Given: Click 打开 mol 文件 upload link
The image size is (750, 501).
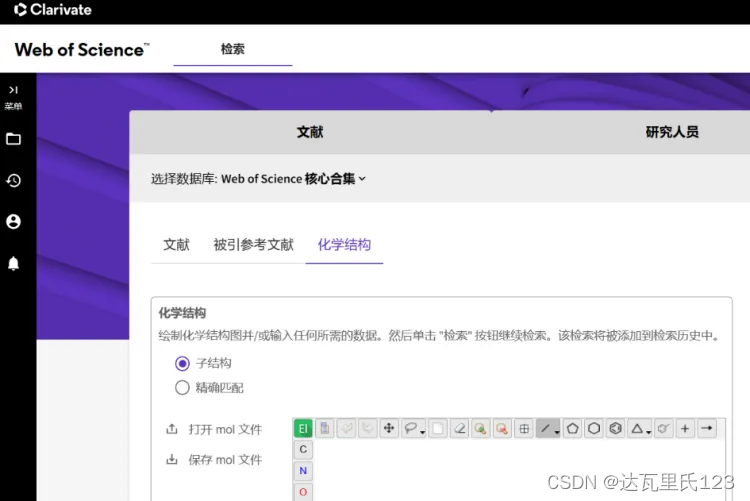Looking at the screenshot, I should (x=214, y=429).
